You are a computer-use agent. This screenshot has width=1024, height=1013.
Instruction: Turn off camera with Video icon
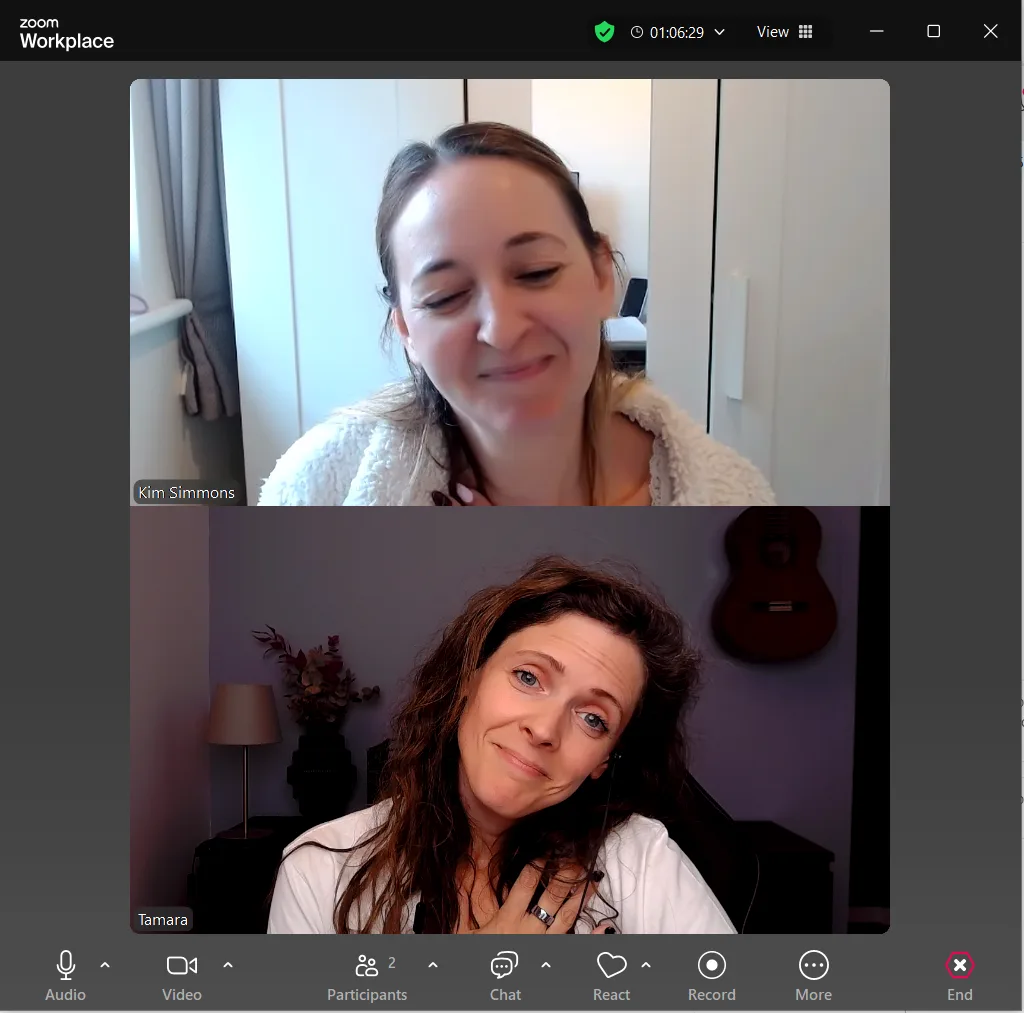pyautogui.click(x=181, y=966)
